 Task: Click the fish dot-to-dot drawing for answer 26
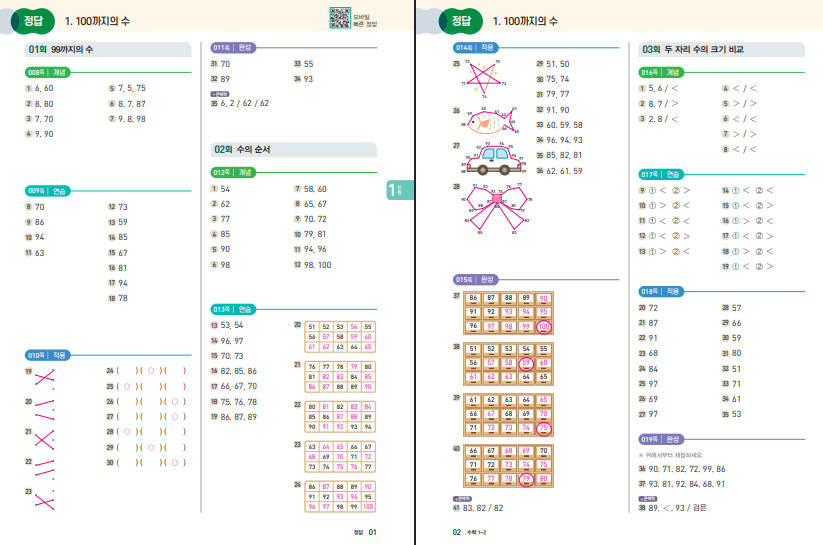491,122
